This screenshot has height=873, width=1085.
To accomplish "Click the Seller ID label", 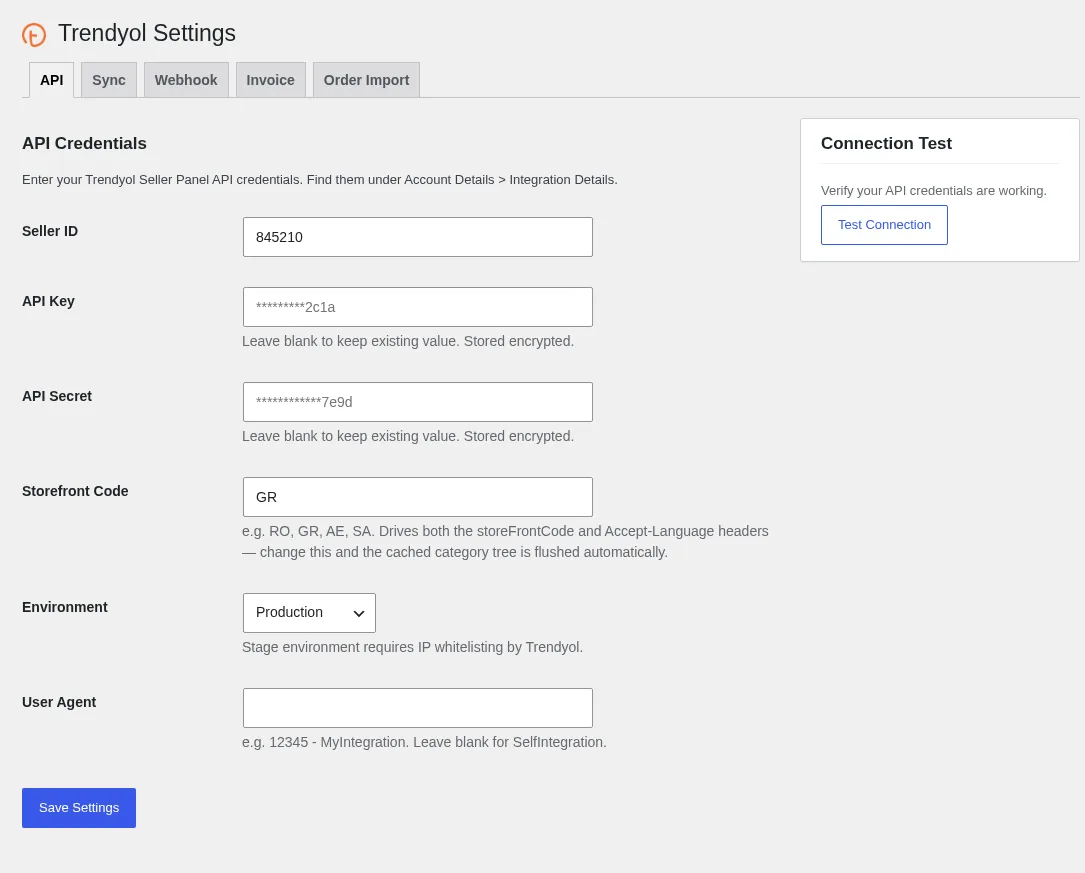I will pyautogui.click(x=50, y=231).
